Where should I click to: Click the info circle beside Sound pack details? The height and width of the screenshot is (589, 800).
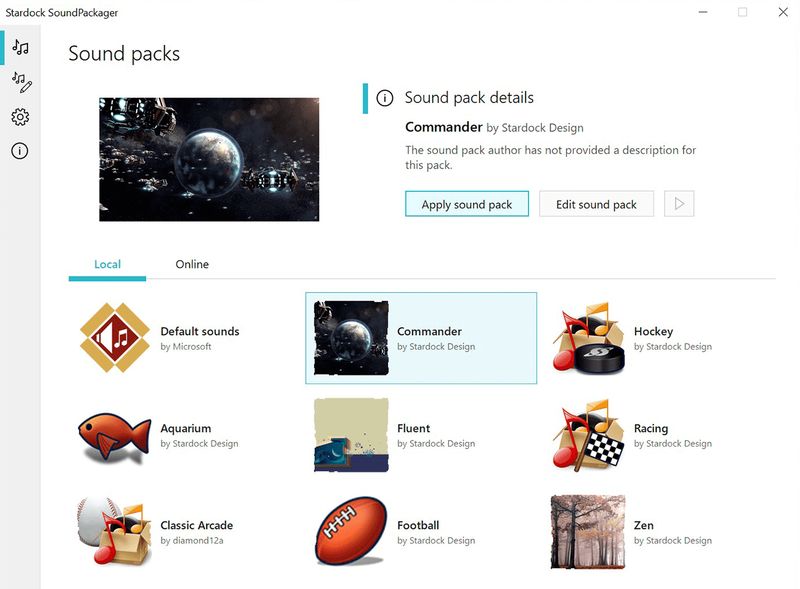point(385,97)
